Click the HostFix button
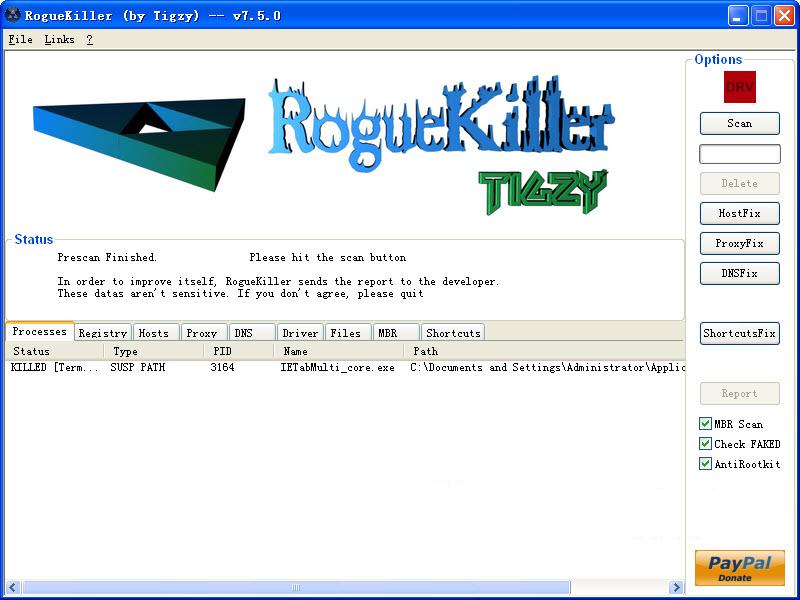Screen dimensions: 800x600 tap(739, 213)
